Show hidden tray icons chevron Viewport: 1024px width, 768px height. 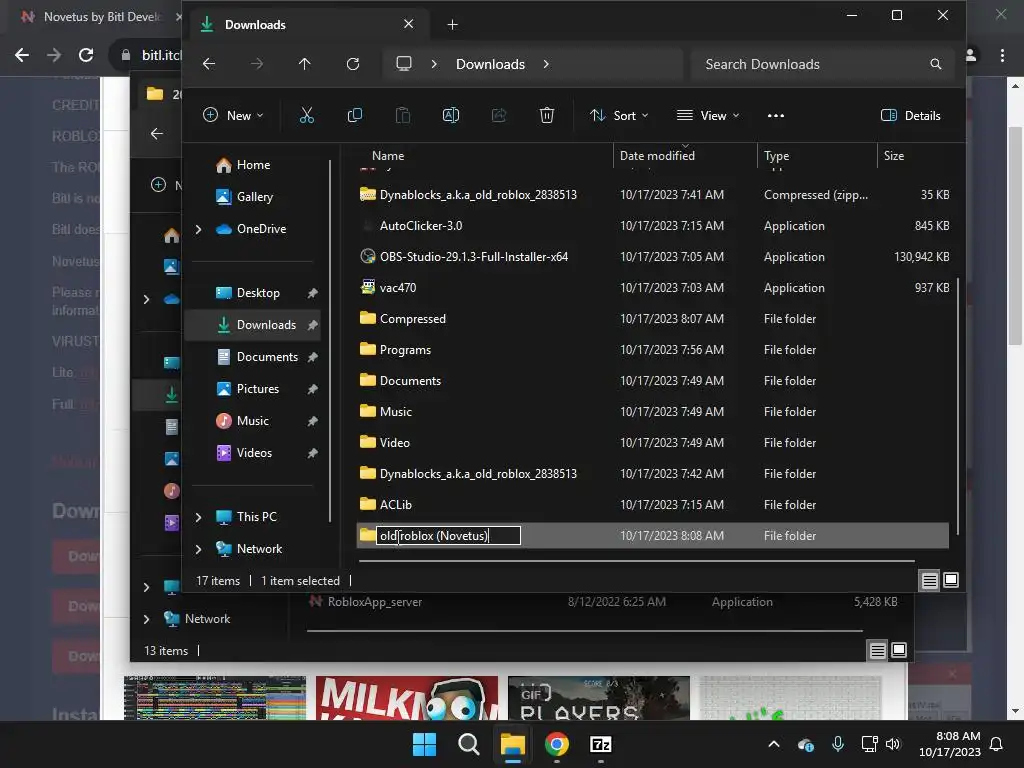pyautogui.click(x=774, y=744)
